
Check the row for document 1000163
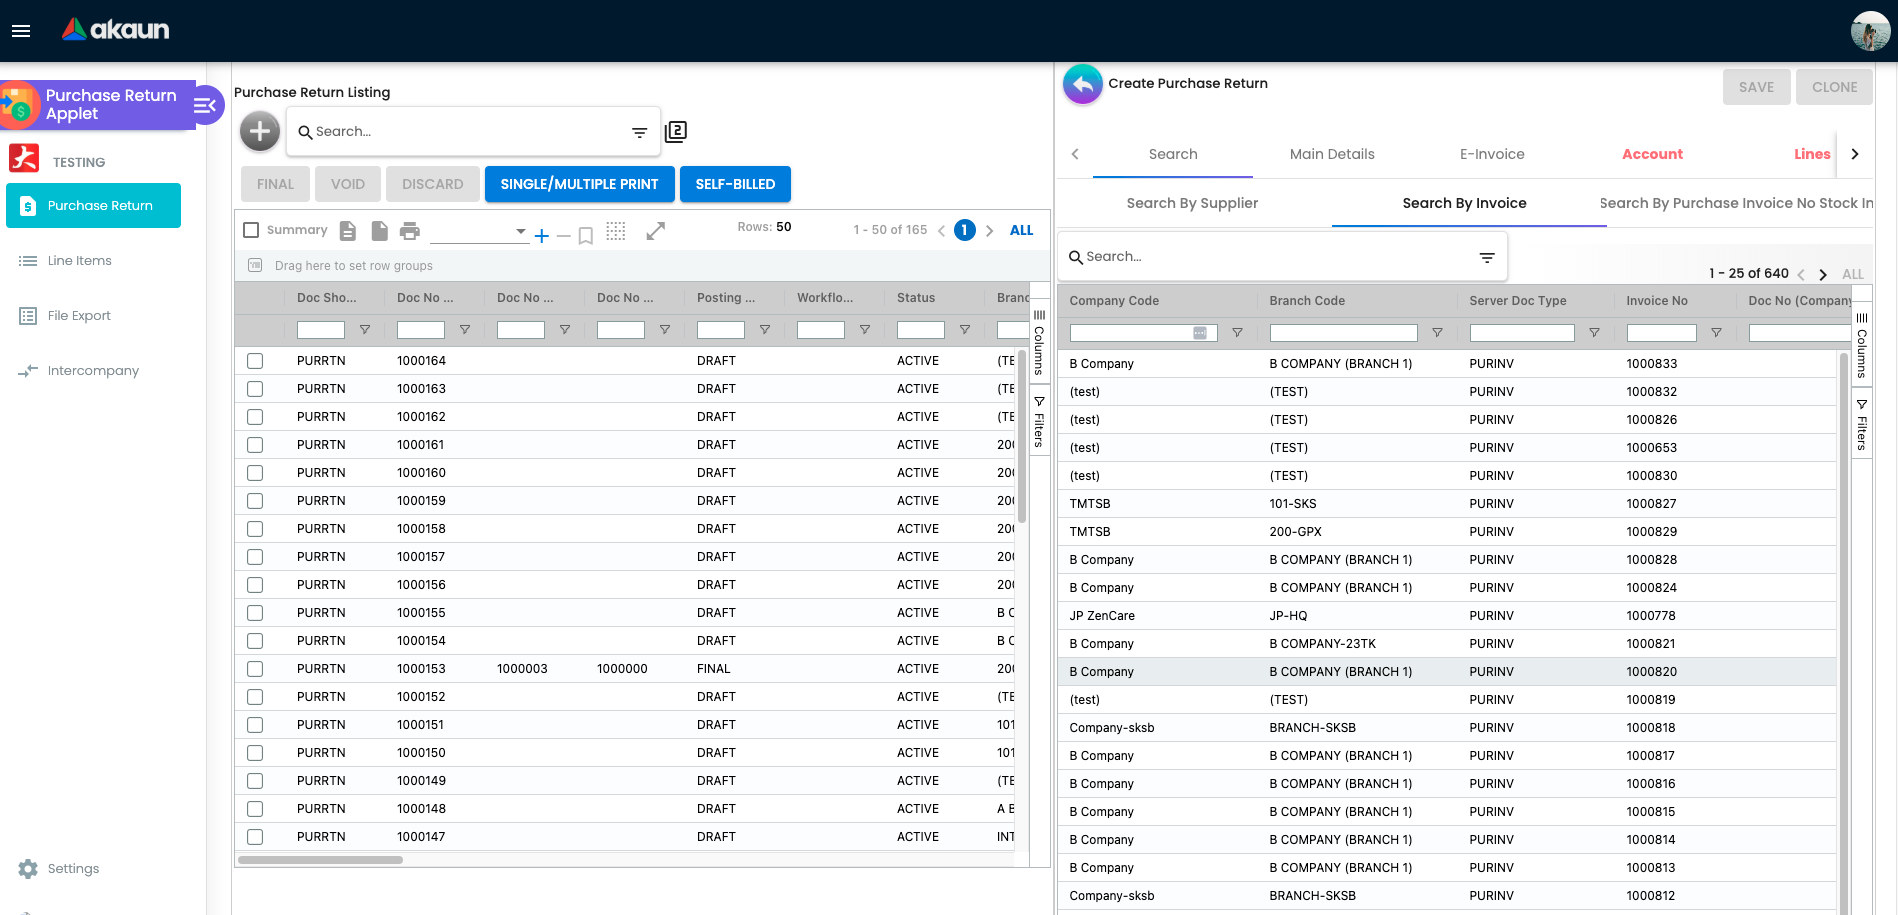255,389
